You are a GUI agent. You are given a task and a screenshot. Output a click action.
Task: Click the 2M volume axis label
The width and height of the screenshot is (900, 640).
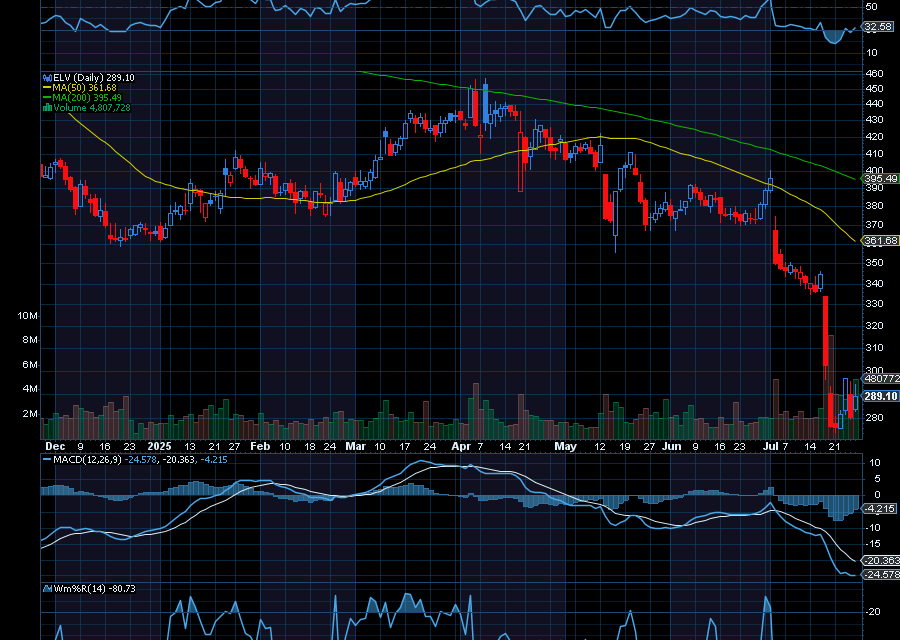point(30,414)
